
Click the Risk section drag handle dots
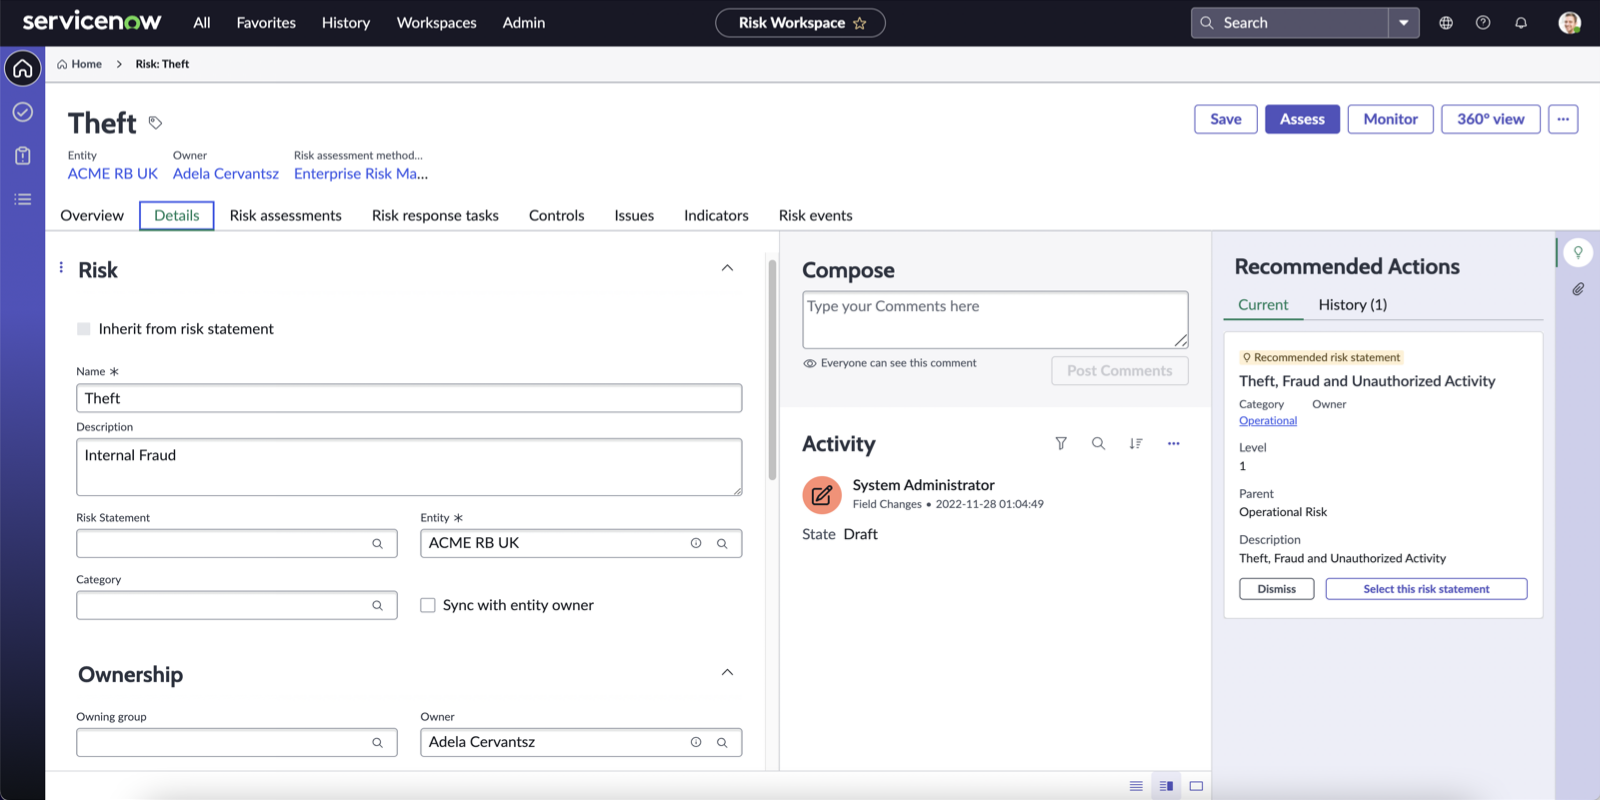[x=61, y=267]
